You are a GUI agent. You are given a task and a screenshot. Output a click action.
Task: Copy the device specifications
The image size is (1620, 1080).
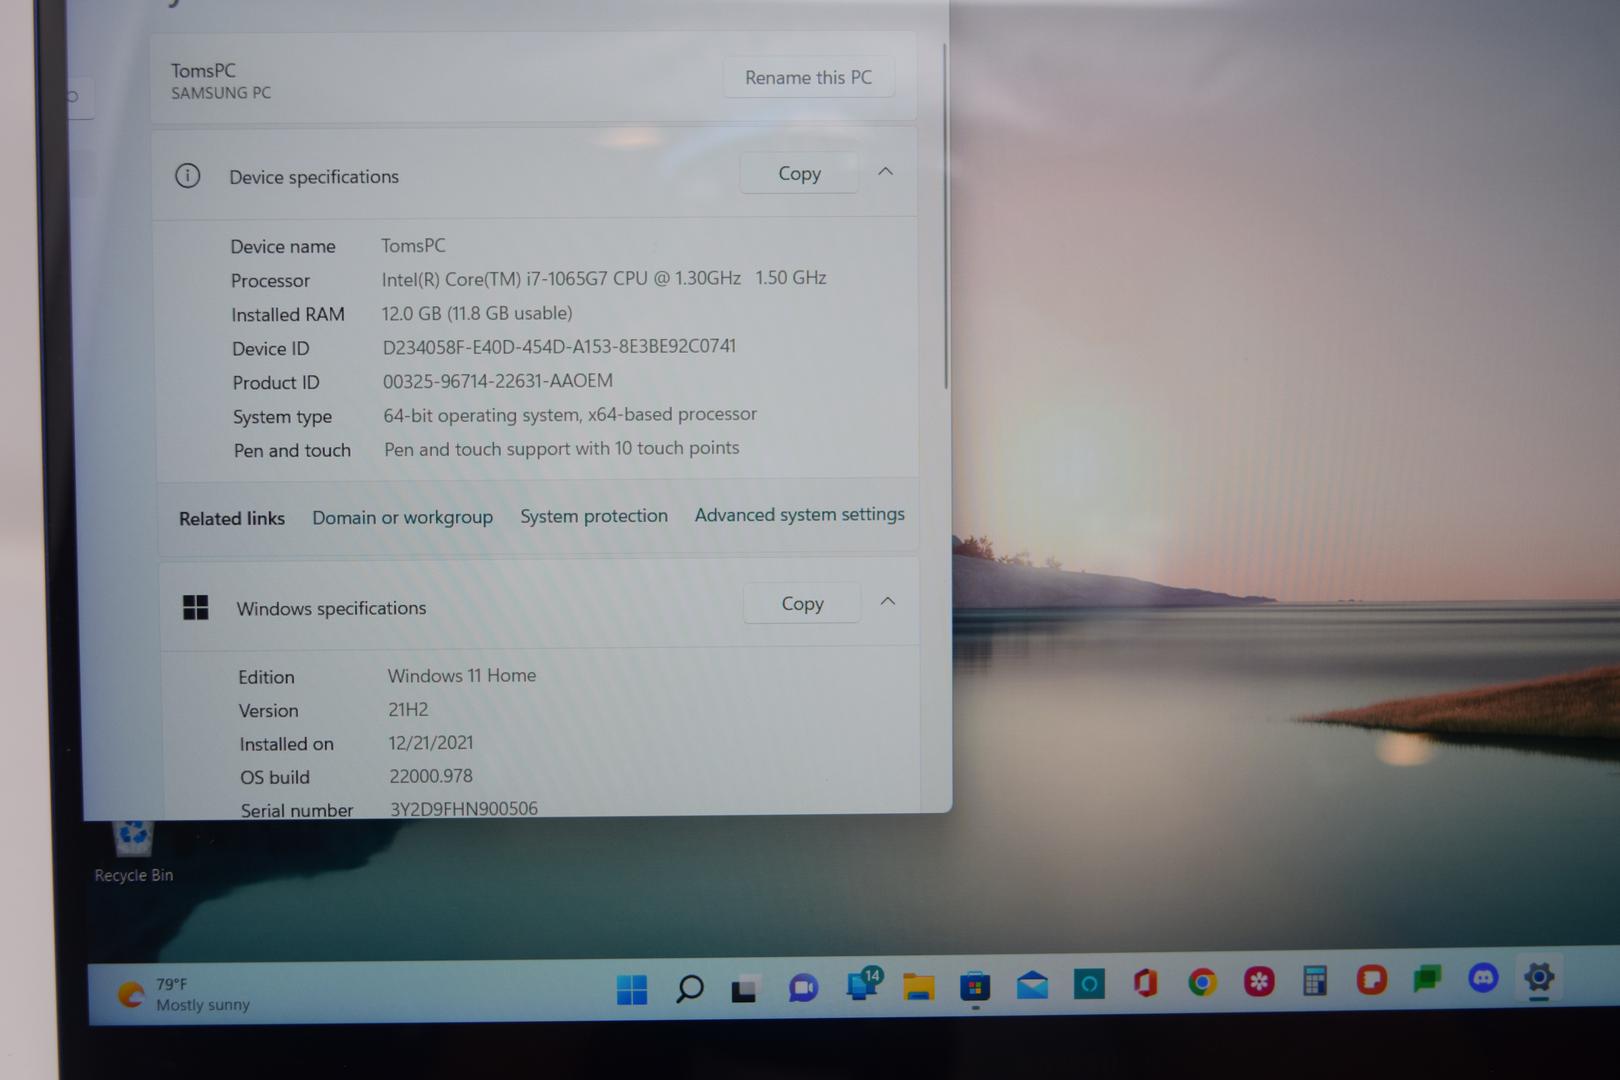[x=799, y=173]
